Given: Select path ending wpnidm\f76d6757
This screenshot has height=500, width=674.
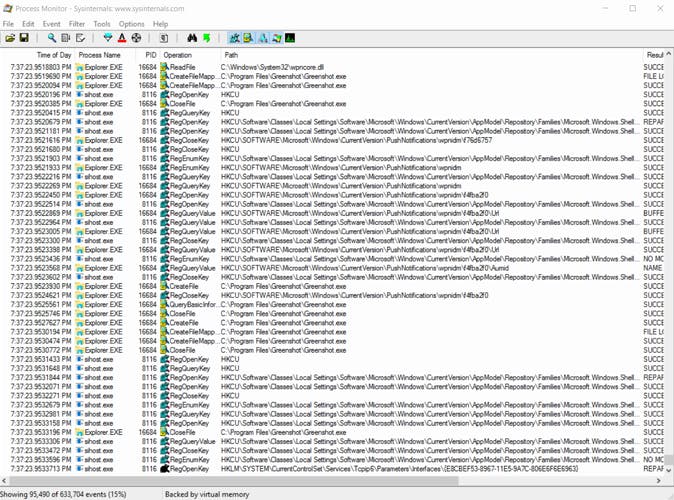Looking at the screenshot, I should [356, 140].
